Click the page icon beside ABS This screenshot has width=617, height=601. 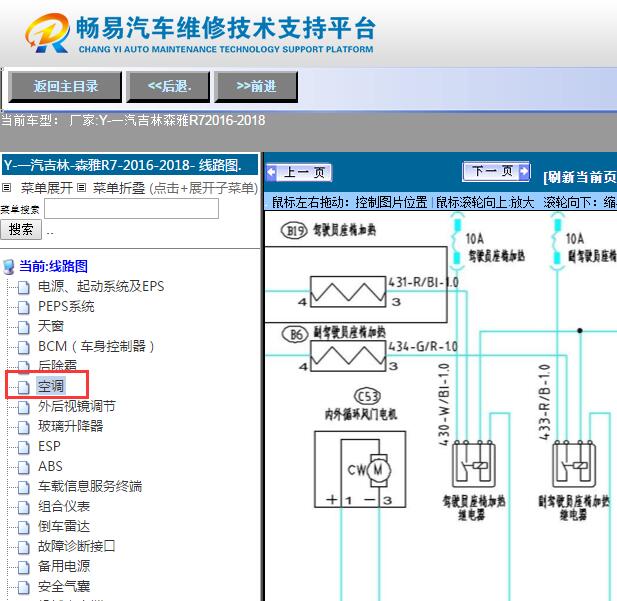pyautogui.click(x=24, y=468)
